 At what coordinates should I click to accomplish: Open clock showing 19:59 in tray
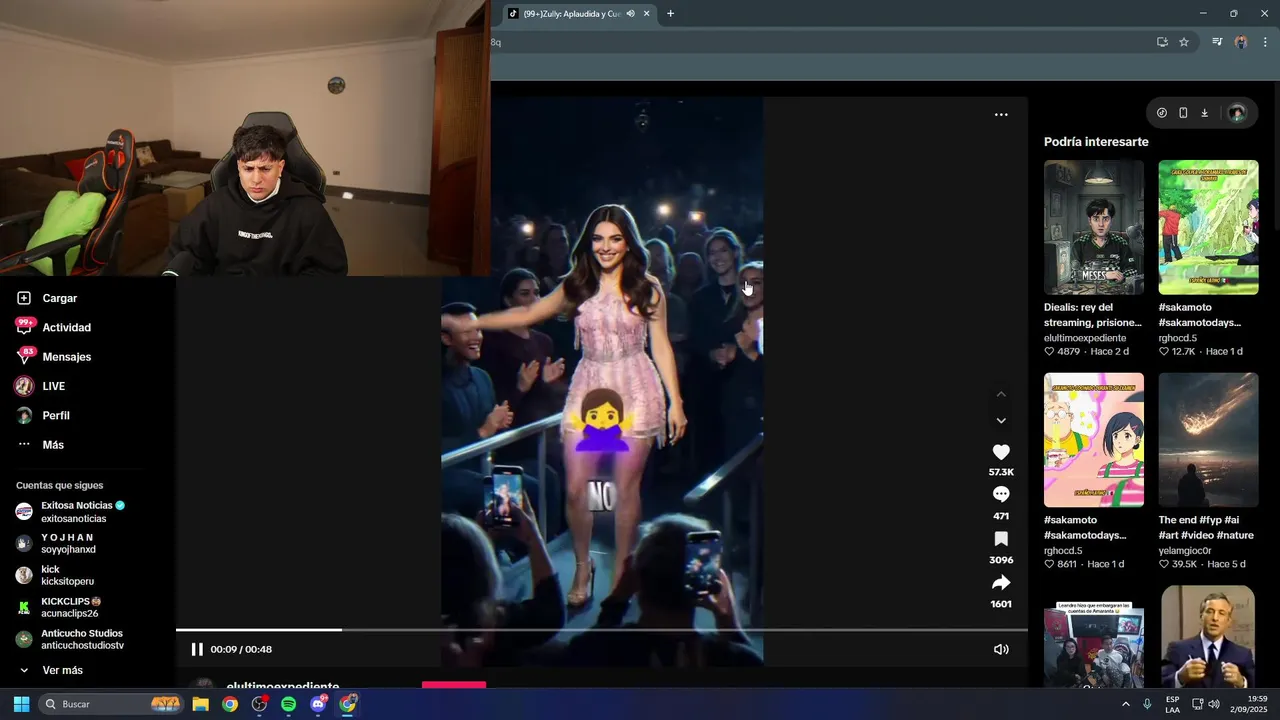[x=1249, y=704]
